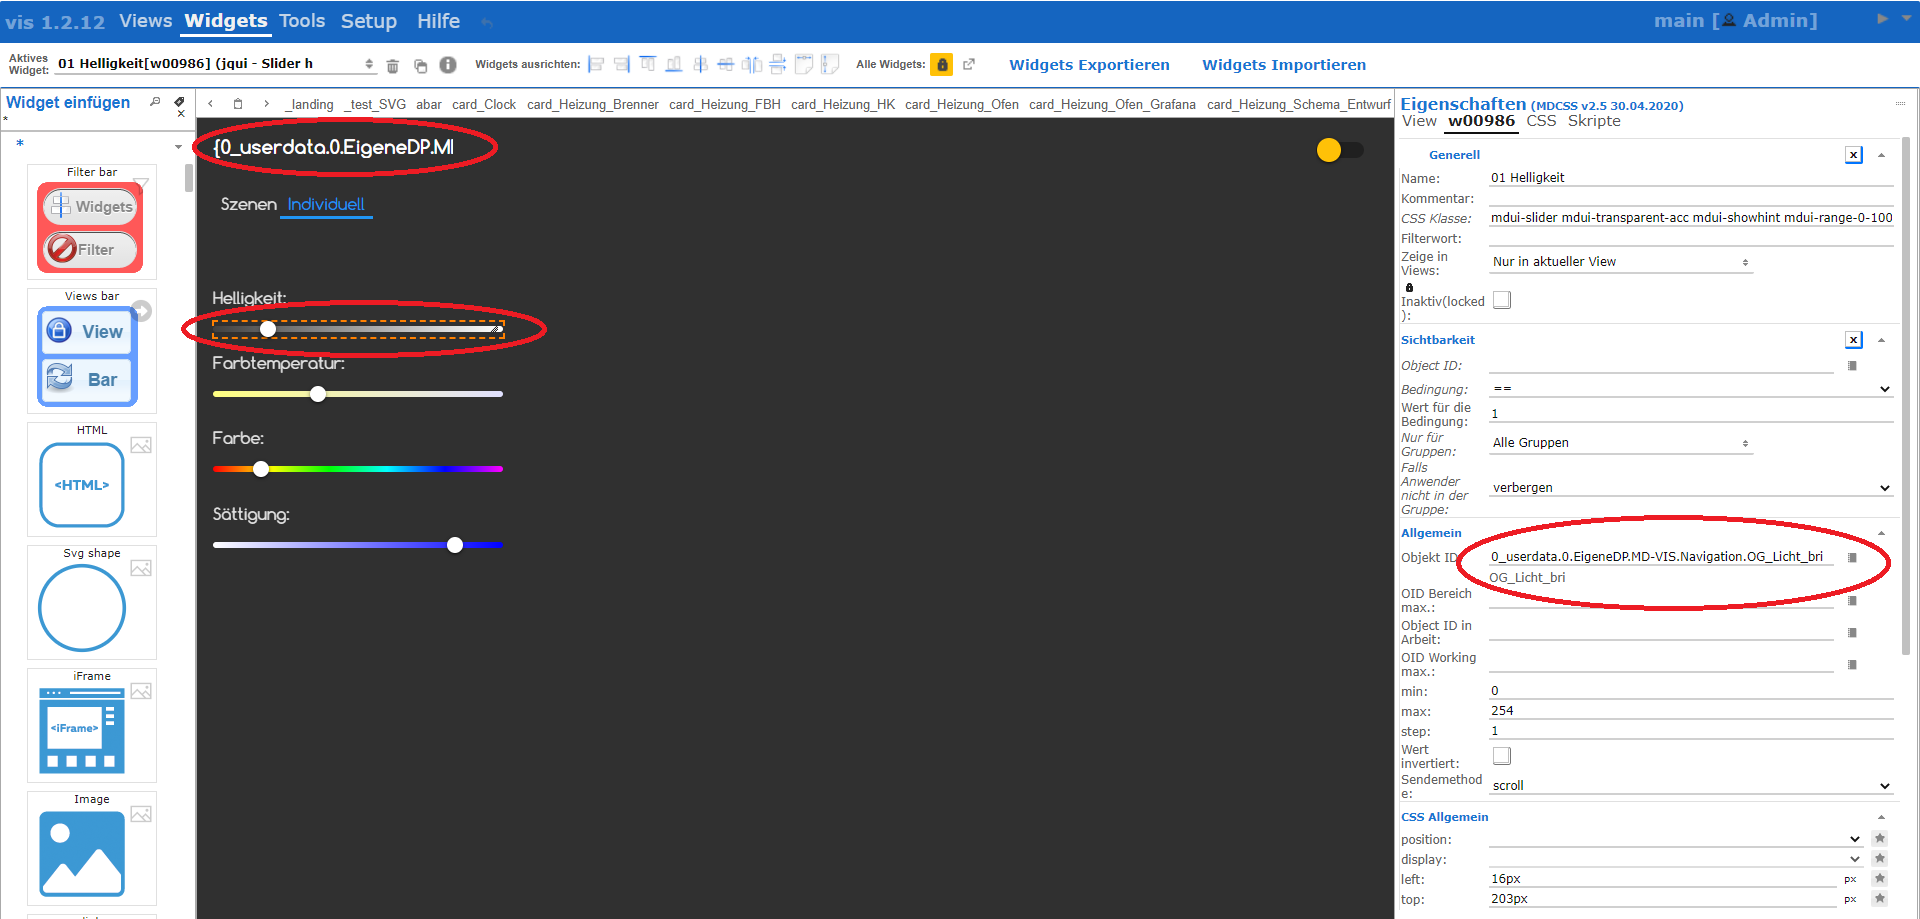Switch to View properties tab
The image size is (1920, 919).
click(x=1419, y=121)
